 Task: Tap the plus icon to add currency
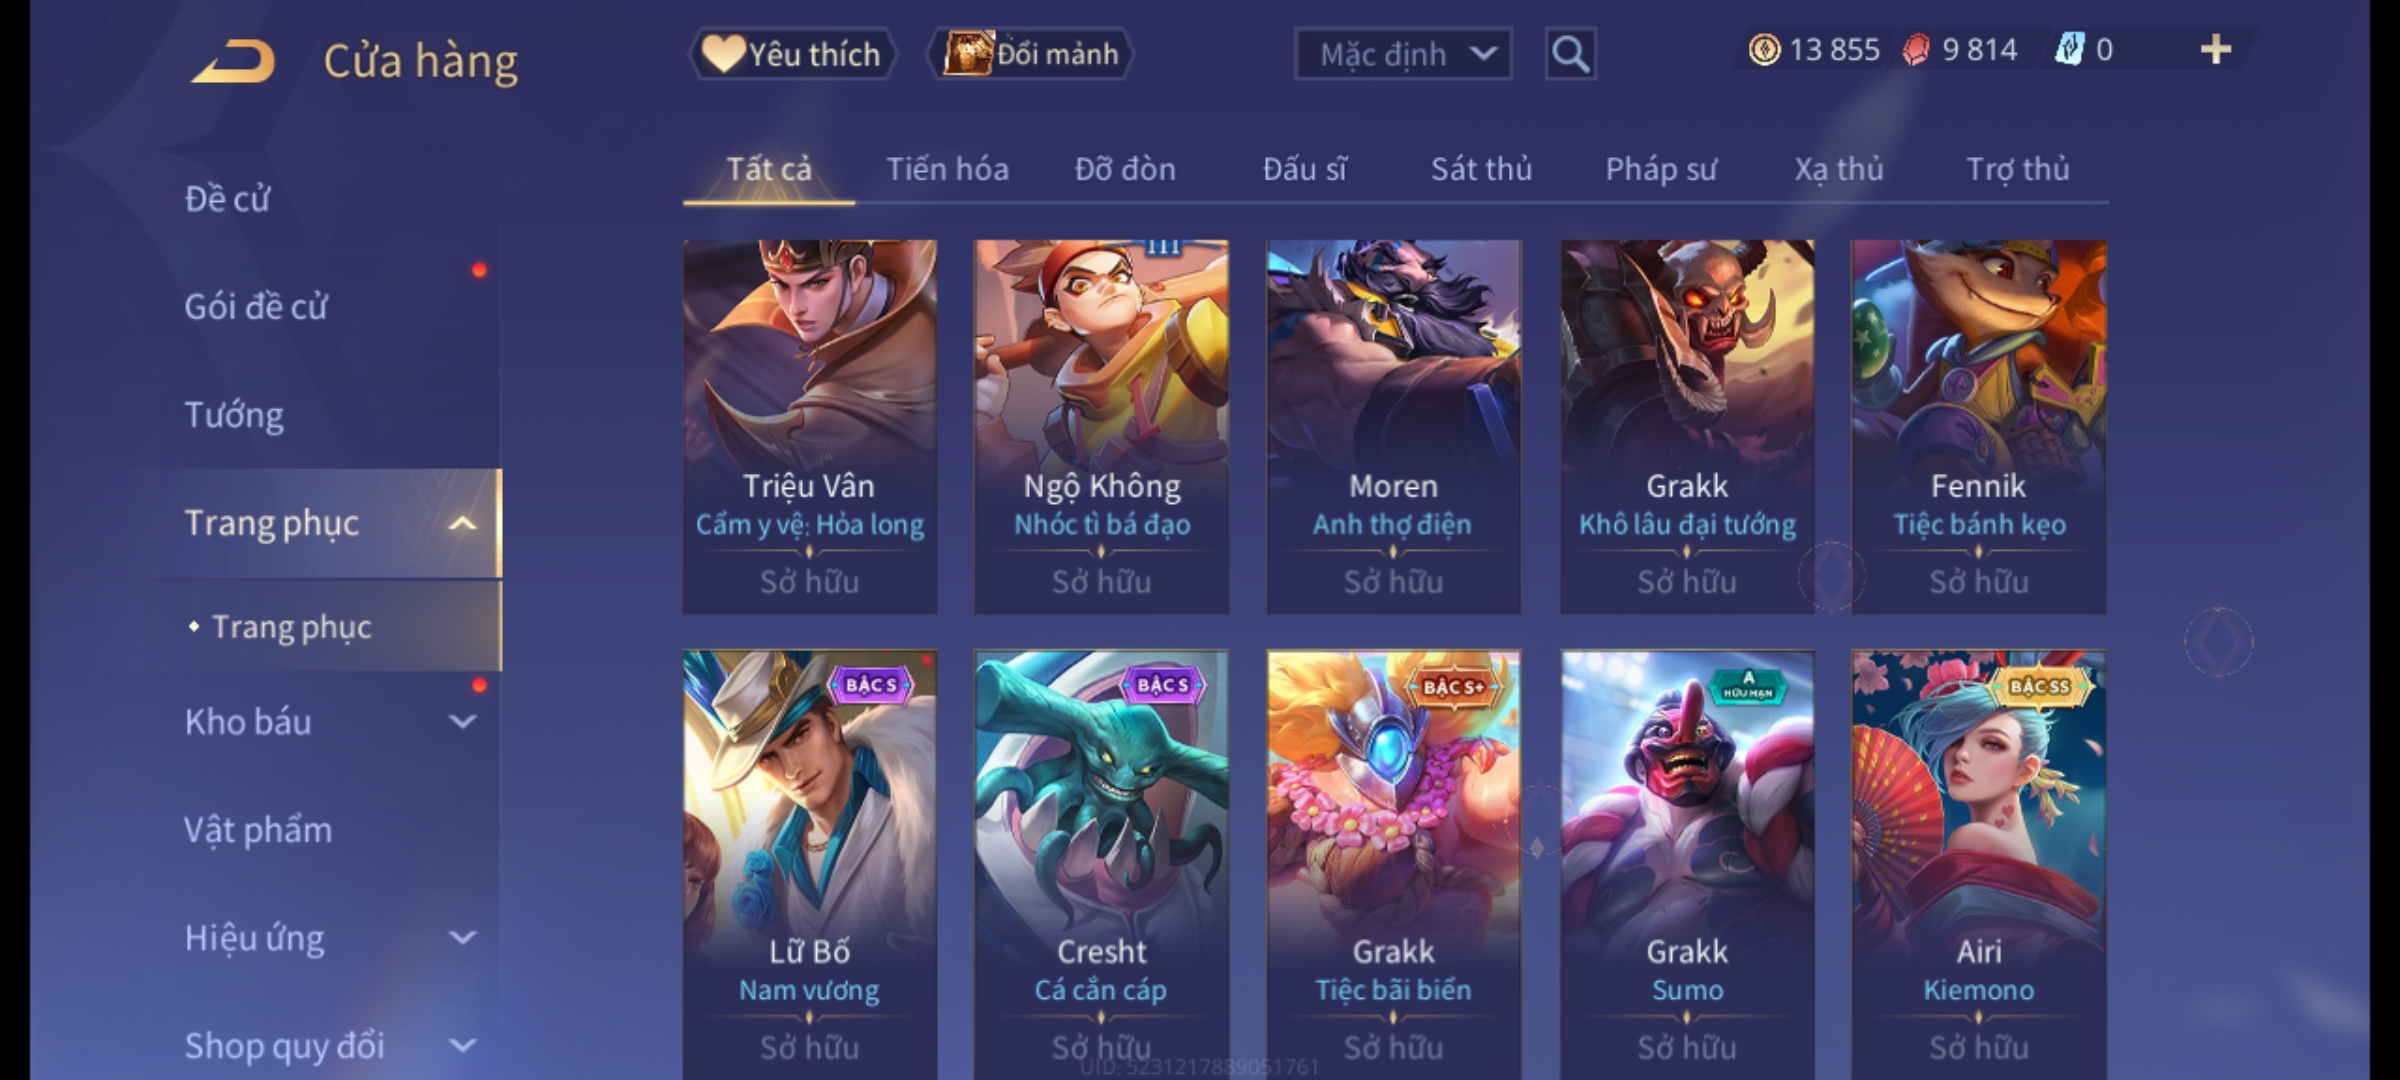(x=2216, y=49)
